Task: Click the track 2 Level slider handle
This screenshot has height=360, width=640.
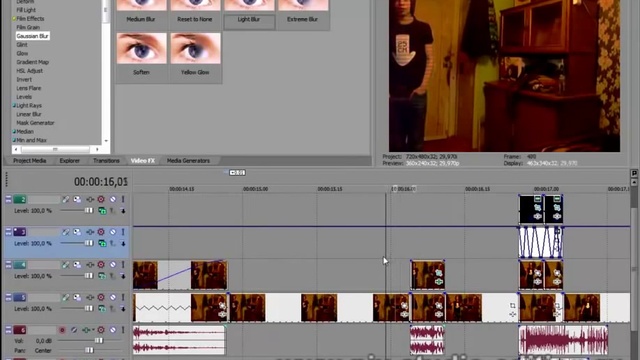Action: point(88,211)
